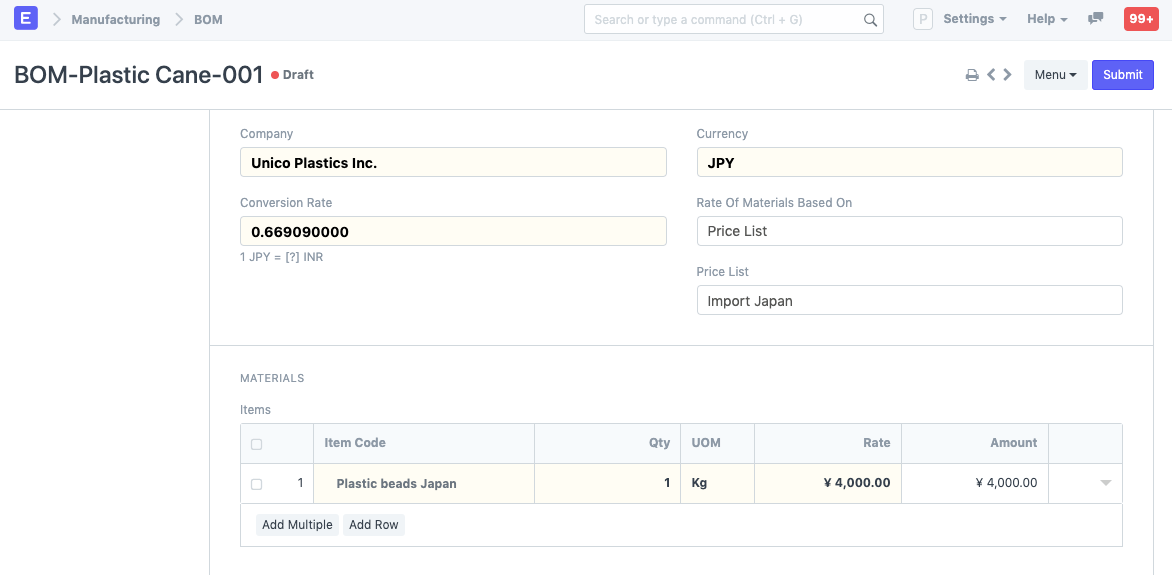The height and width of the screenshot is (575, 1172).
Task: Open the chat messages icon
Action: coord(1096,19)
